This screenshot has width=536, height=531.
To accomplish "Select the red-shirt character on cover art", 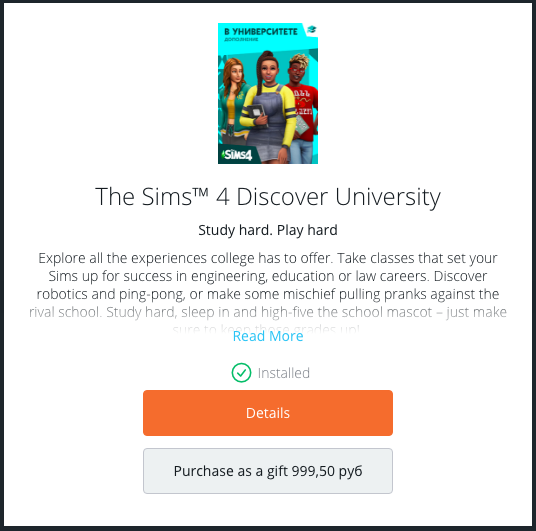I will pos(304,106).
